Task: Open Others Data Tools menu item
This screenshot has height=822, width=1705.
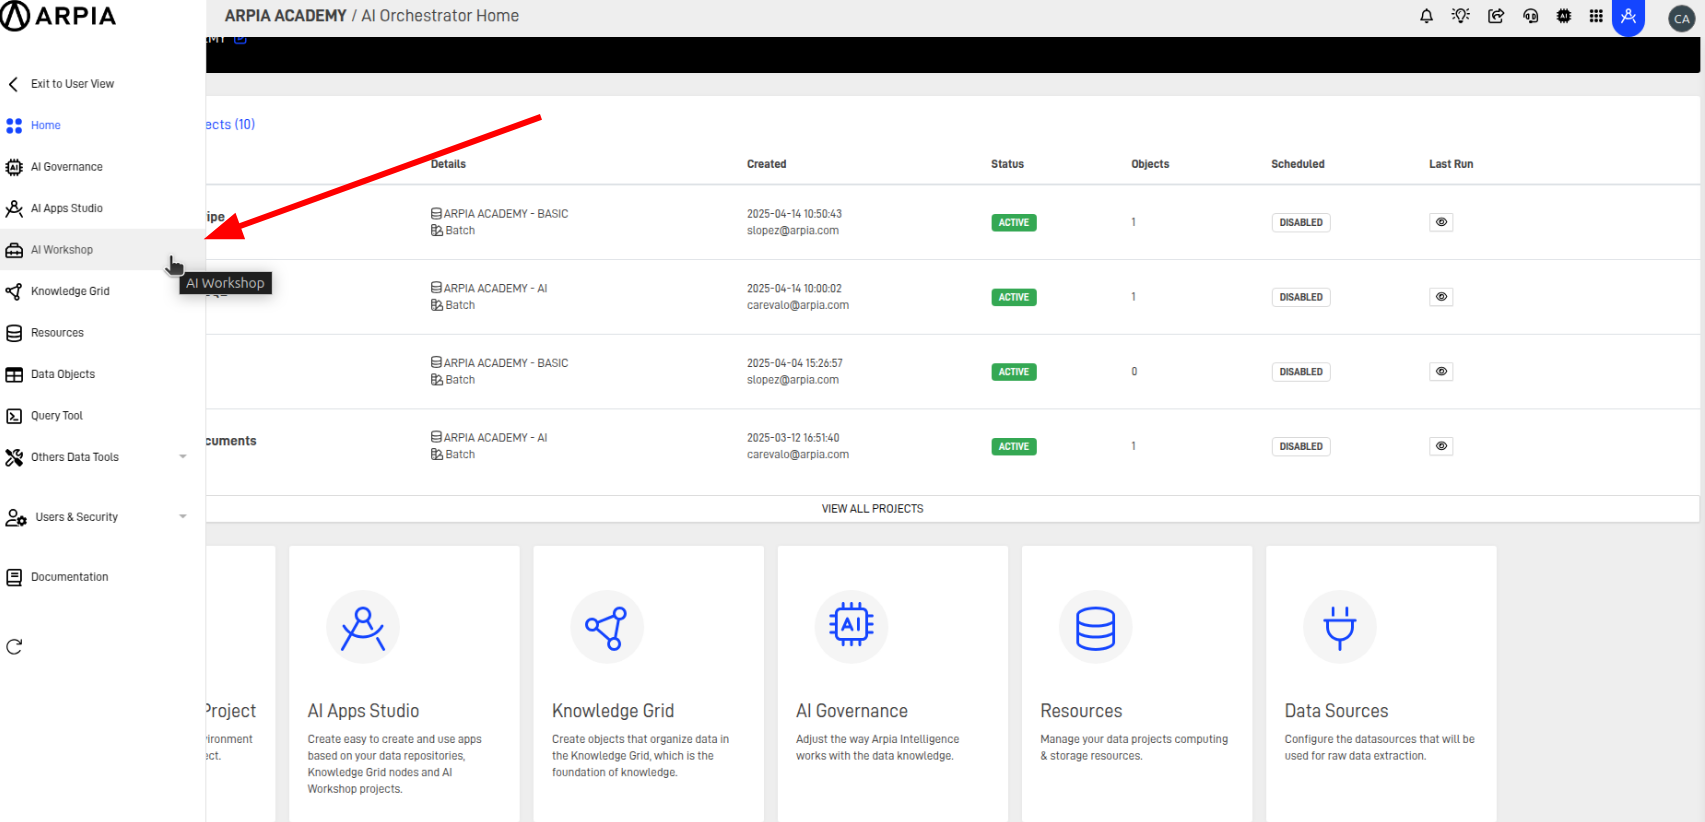Action: point(75,457)
